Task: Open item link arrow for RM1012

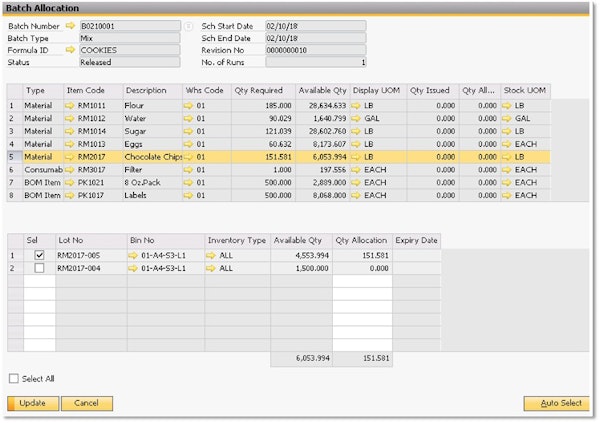Action: pos(69,118)
